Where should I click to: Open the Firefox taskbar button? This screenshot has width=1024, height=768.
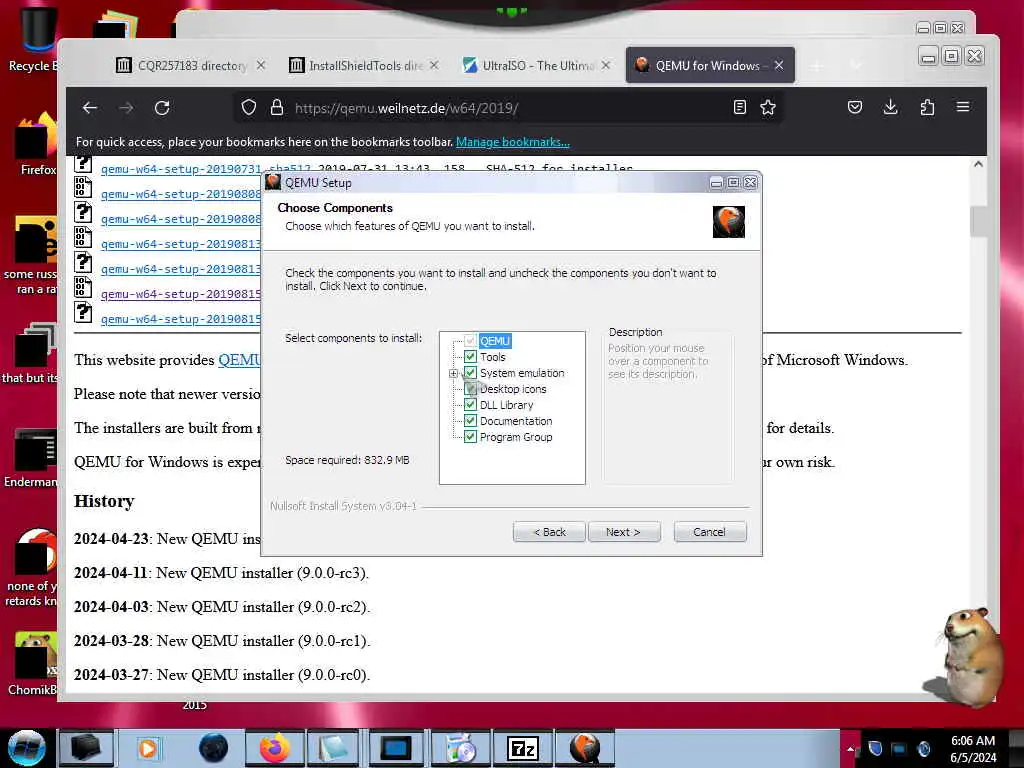274,748
